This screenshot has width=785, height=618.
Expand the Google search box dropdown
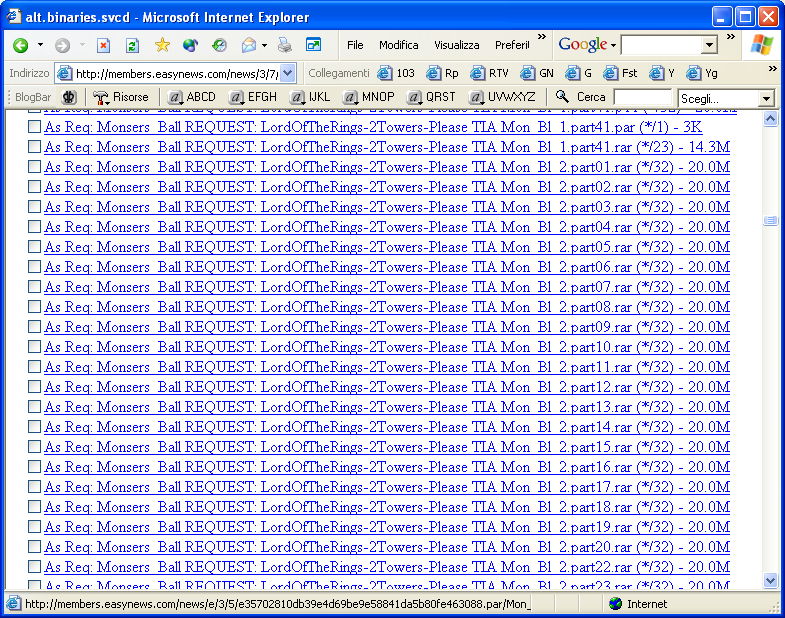[709, 45]
